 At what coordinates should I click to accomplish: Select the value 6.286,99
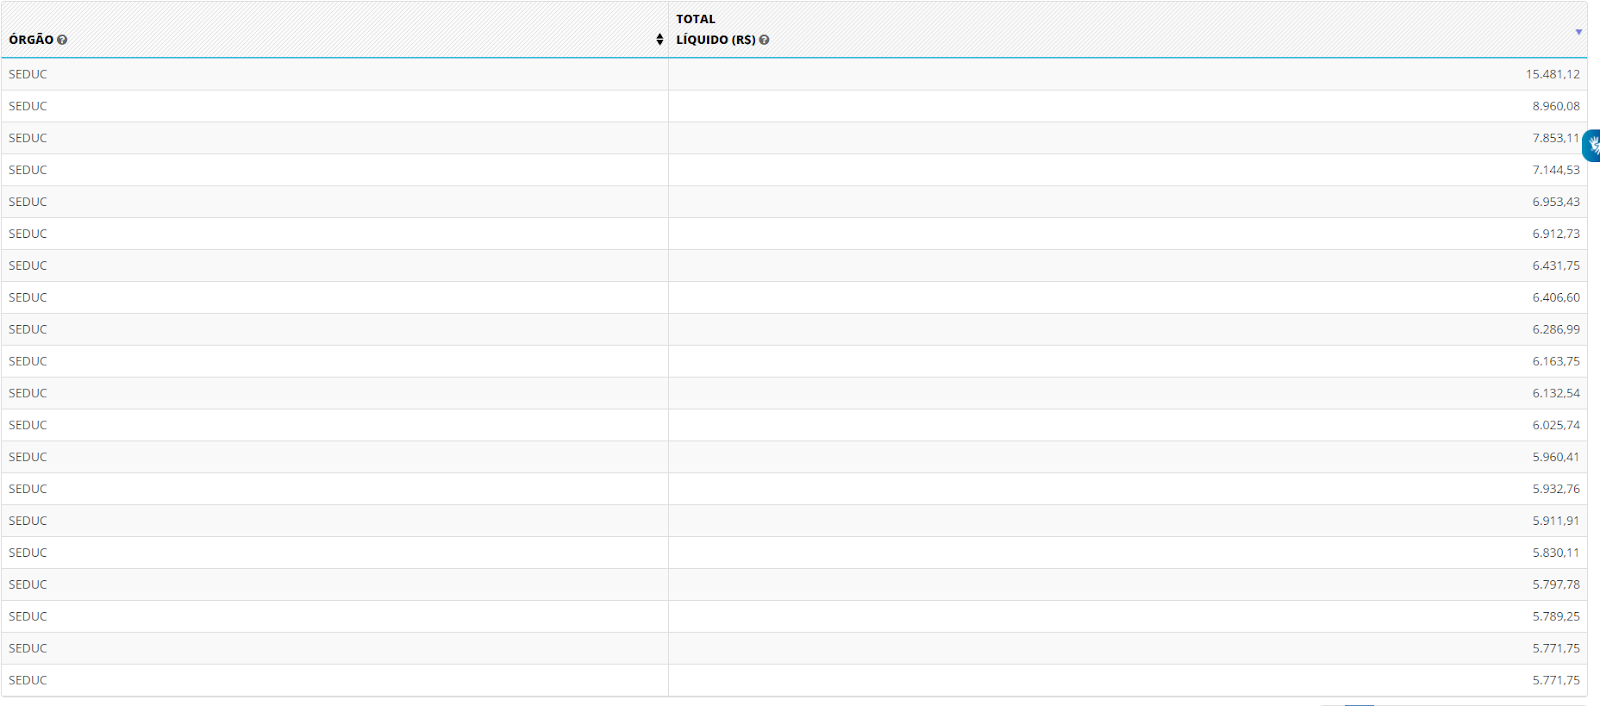pyautogui.click(x=1556, y=330)
